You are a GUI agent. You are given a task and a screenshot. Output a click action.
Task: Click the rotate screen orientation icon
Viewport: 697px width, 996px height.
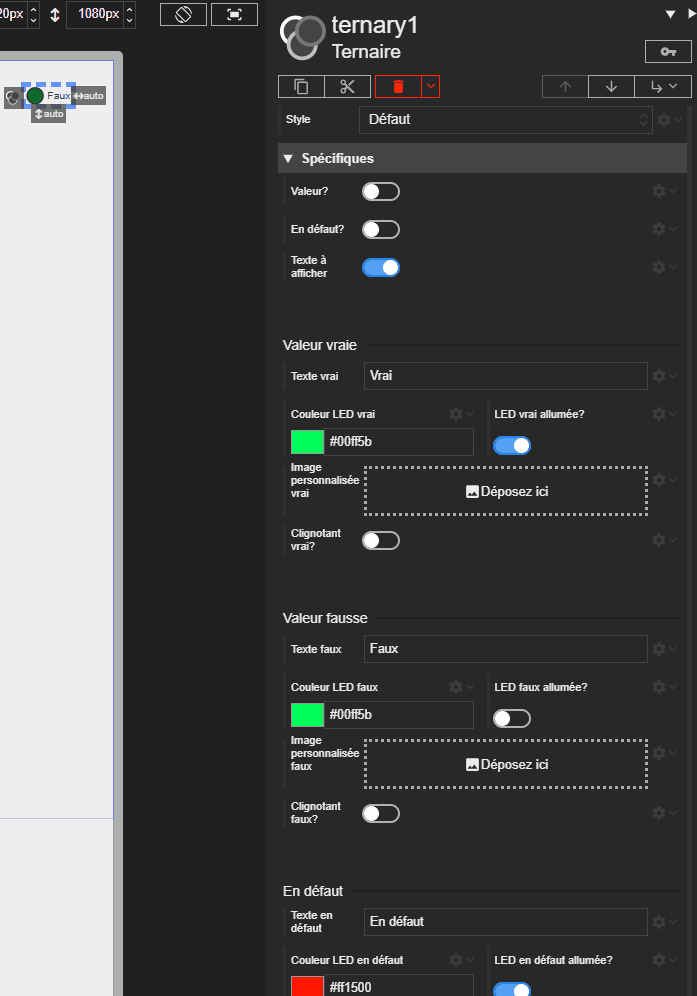pos(183,14)
